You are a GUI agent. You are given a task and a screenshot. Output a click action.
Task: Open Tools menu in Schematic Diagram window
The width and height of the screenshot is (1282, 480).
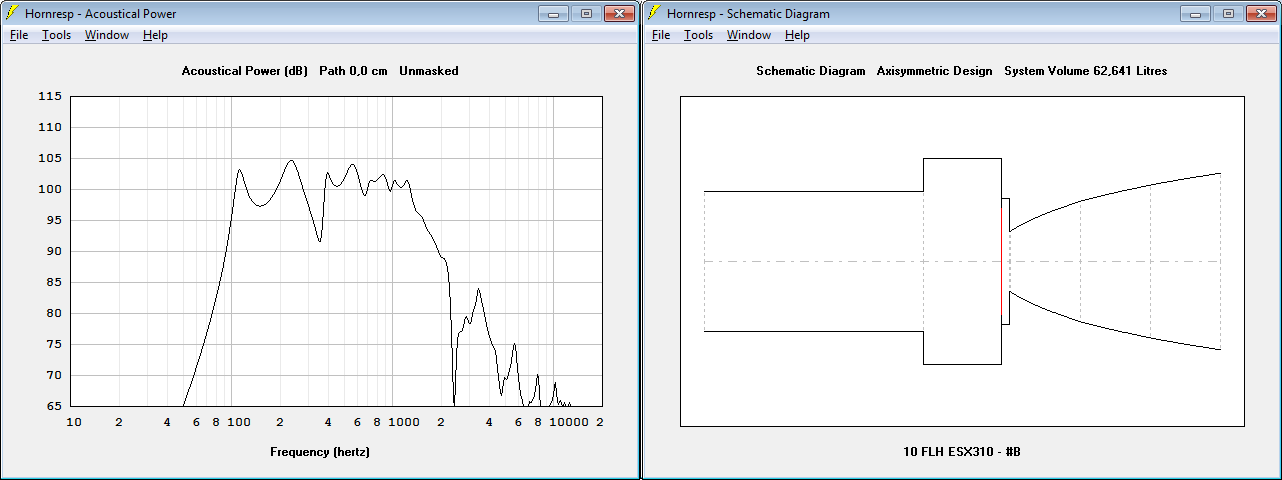pyautogui.click(x=698, y=35)
